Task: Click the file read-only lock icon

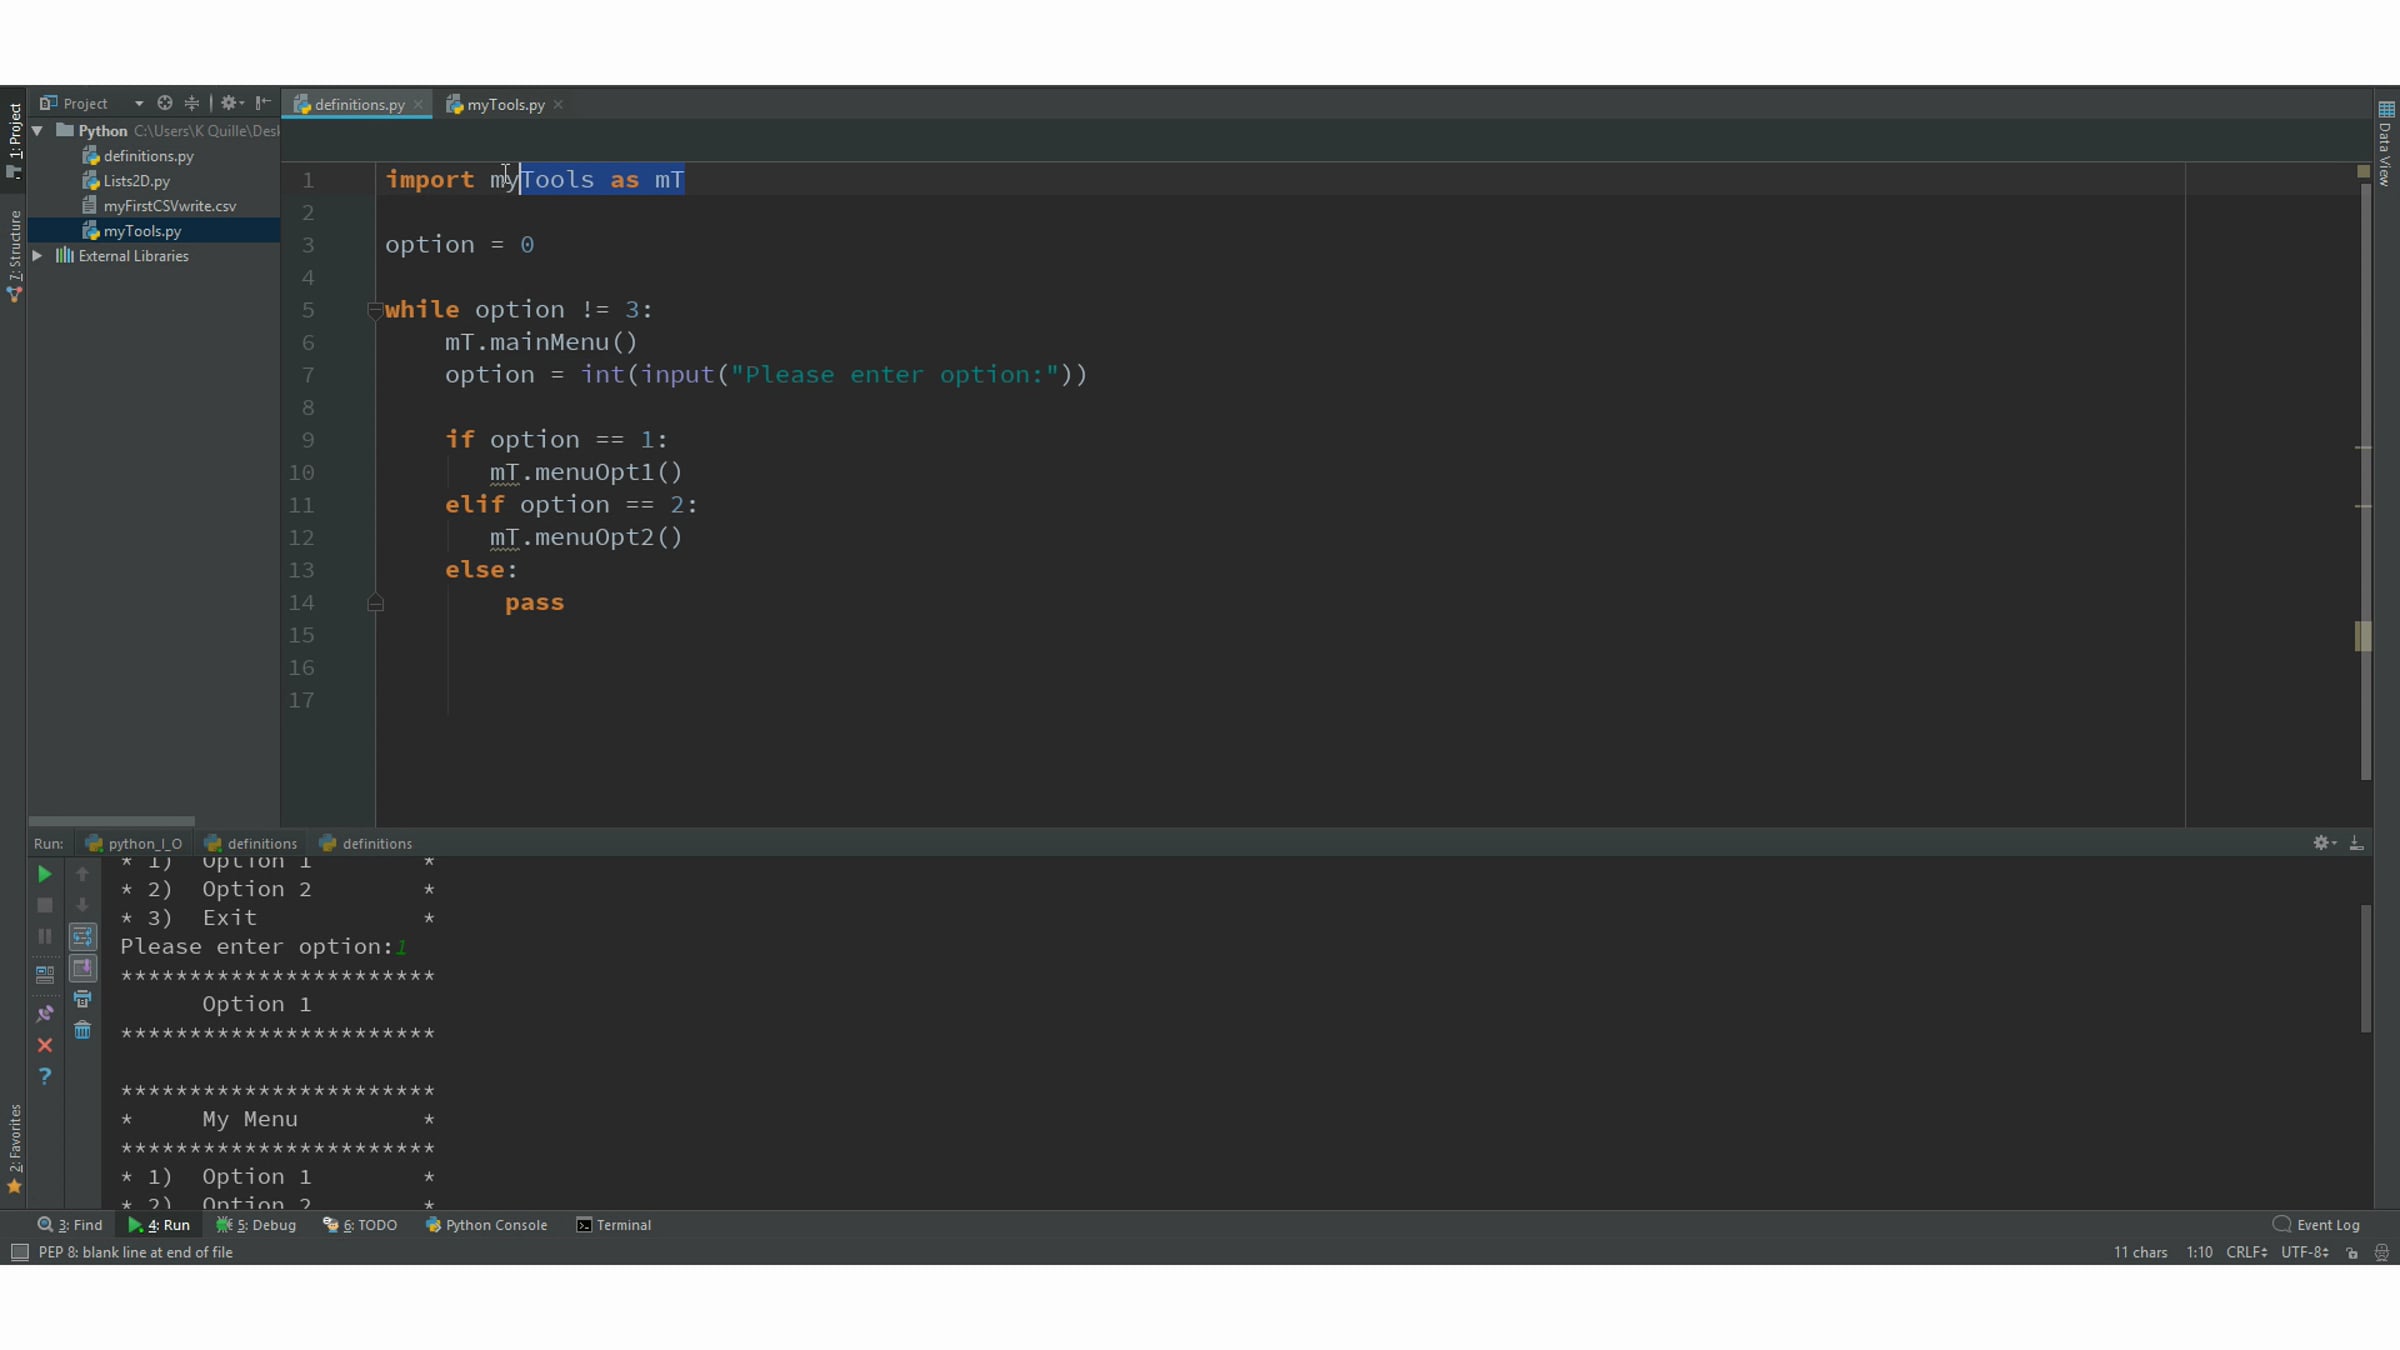Action: (x=2352, y=1253)
